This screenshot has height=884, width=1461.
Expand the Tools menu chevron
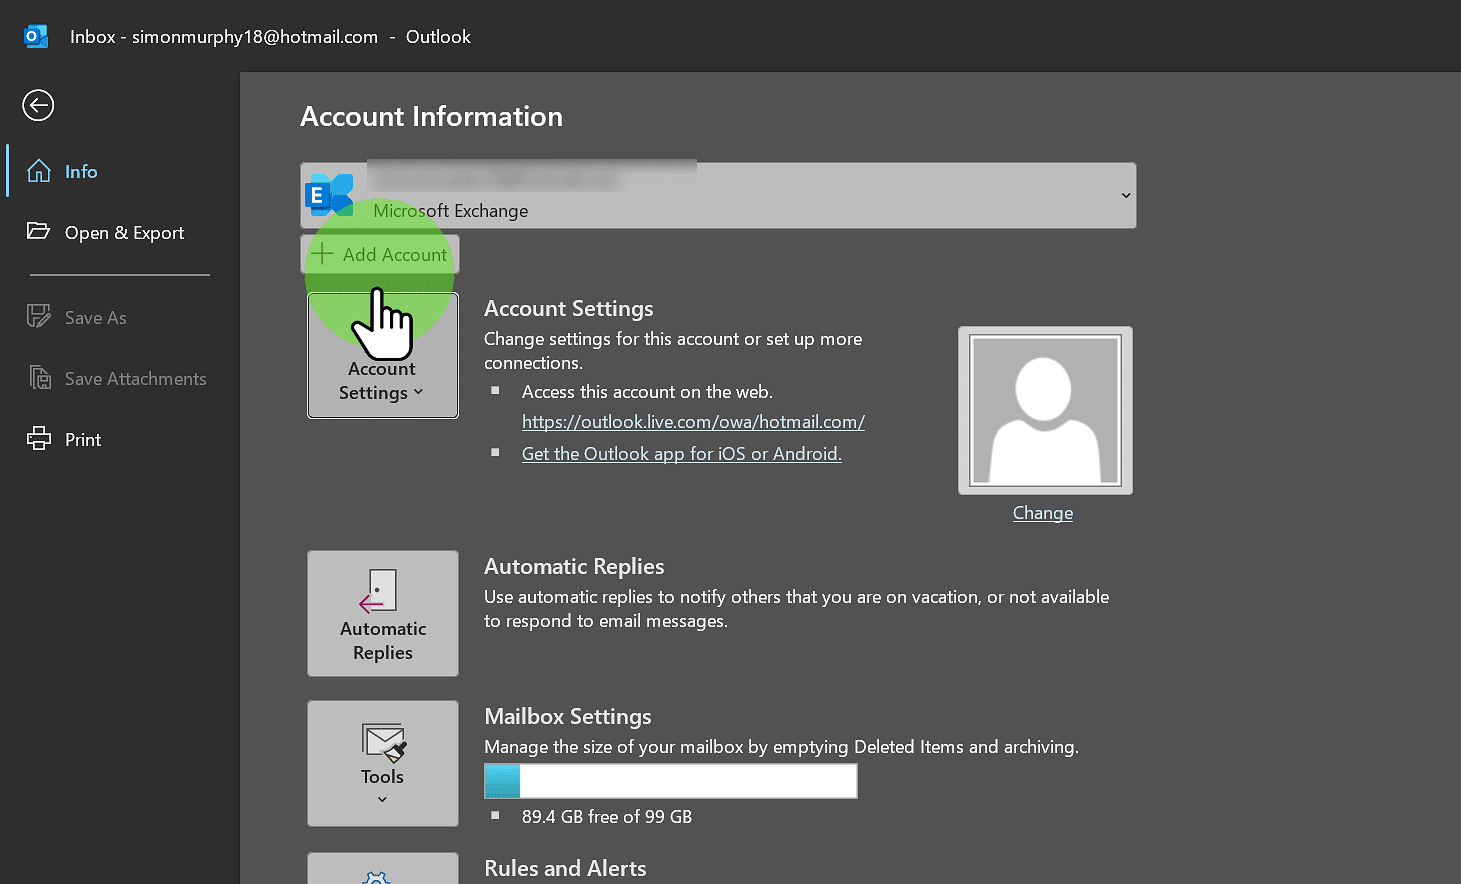click(x=383, y=797)
